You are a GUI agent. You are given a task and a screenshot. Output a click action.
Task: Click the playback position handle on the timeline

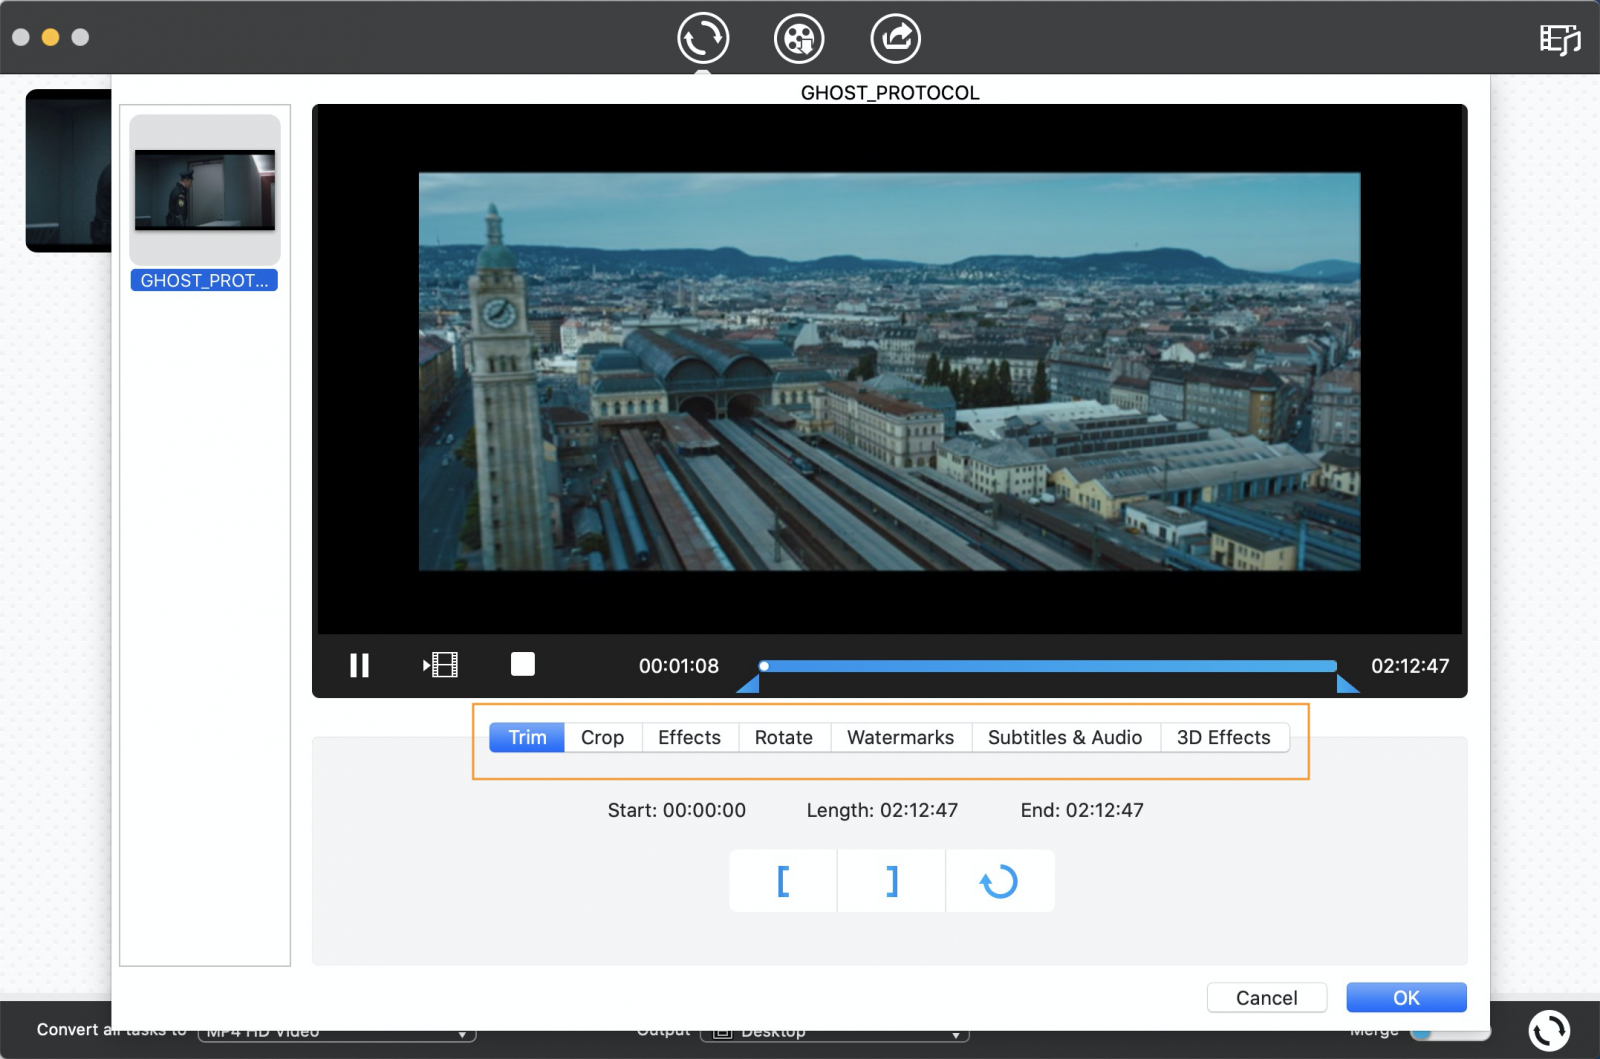click(x=764, y=666)
